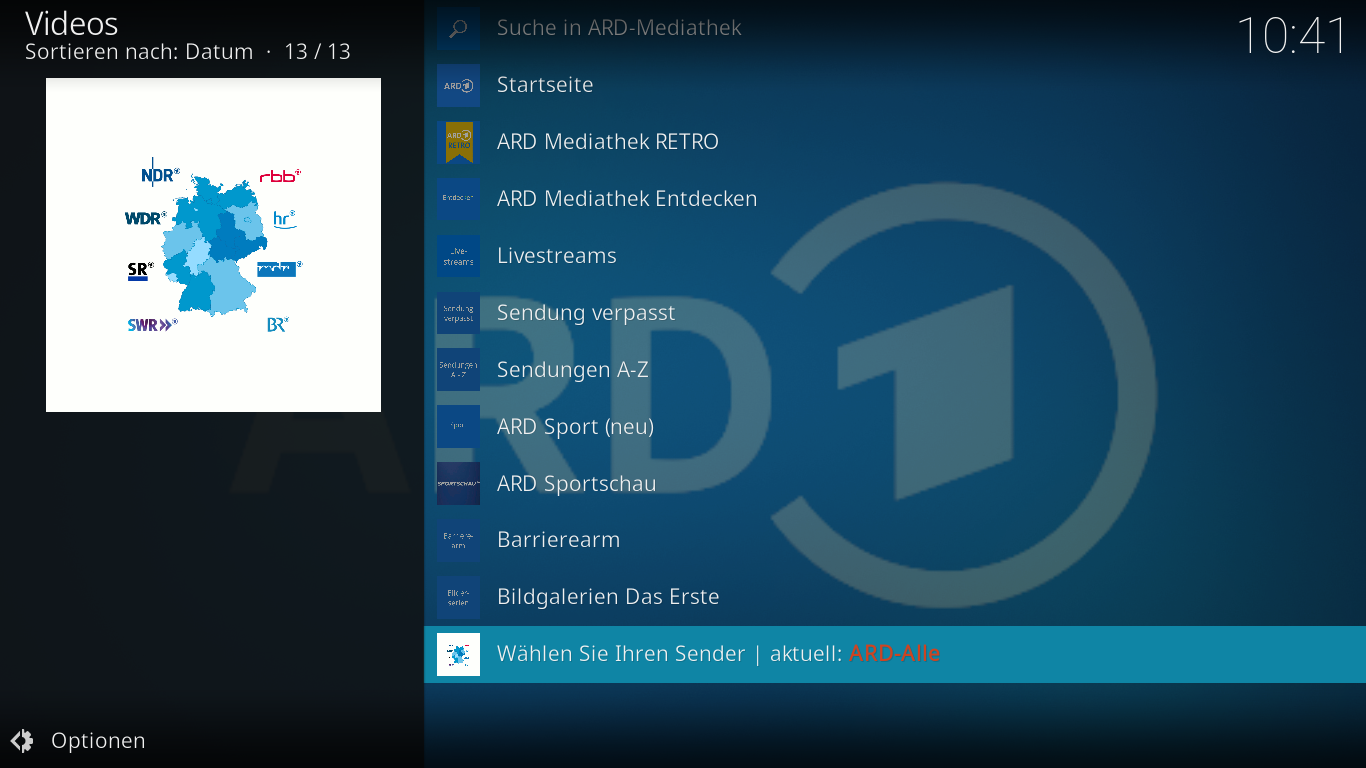Click the ARD logo icon beside Startseite
Image resolution: width=1366 pixels, height=768 pixels.
pyautogui.click(x=458, y=85)
